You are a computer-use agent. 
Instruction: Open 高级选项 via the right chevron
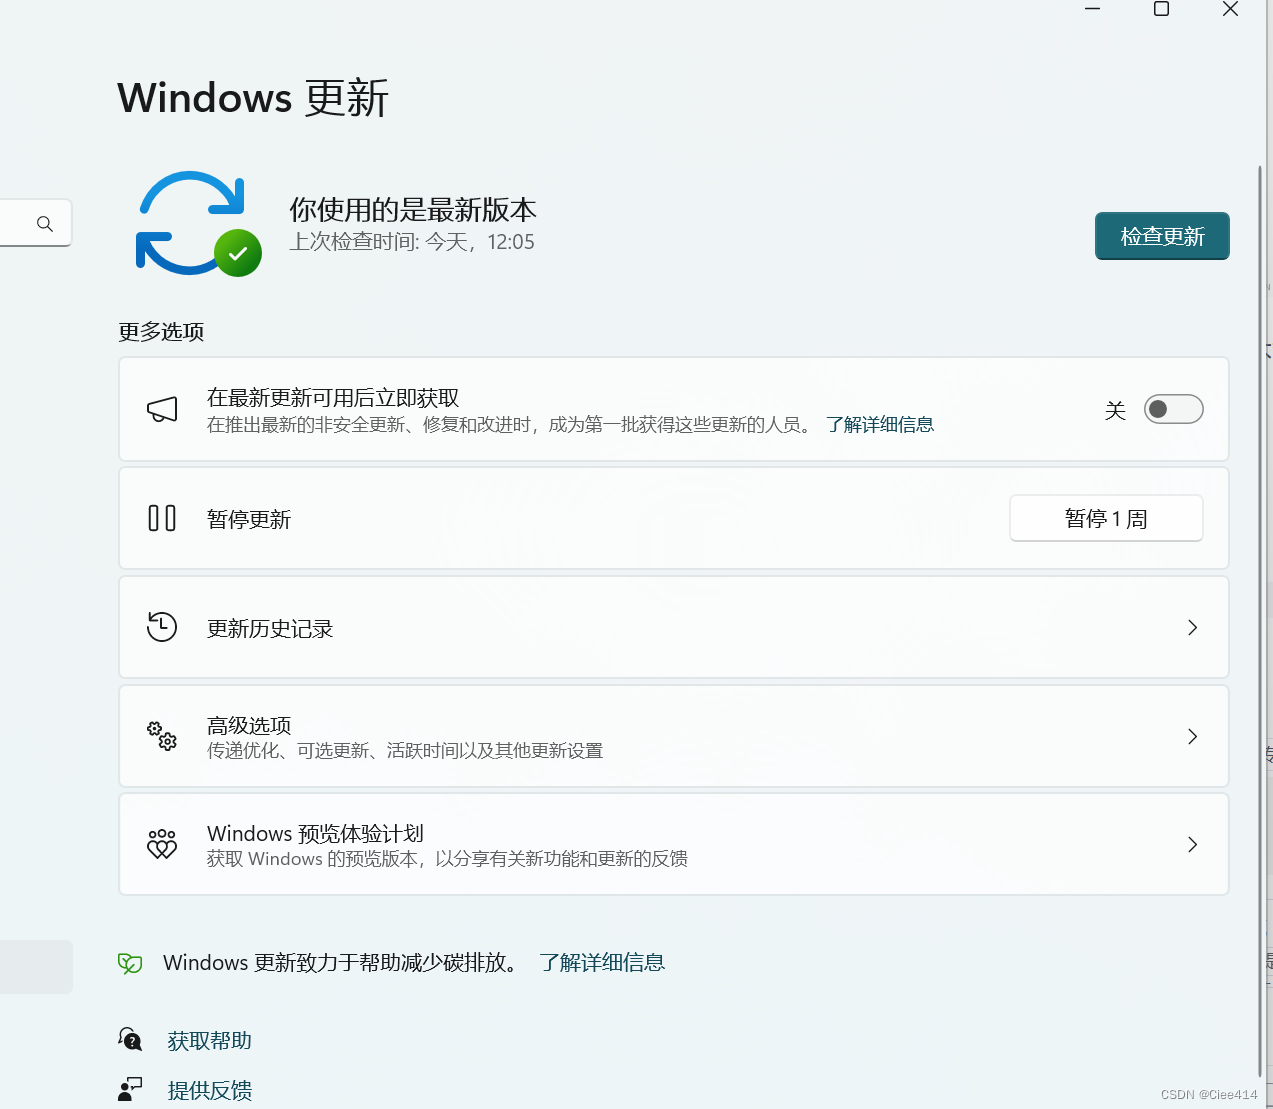point(1192,736)
